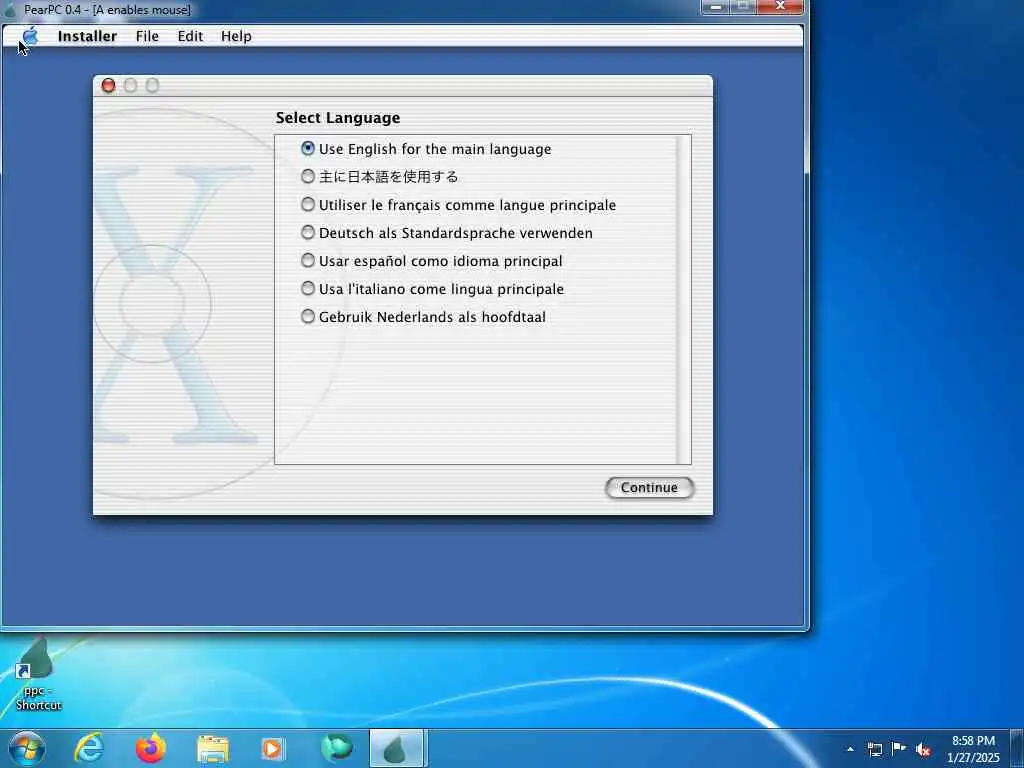The width and height of the screenshot is (1024, 768).
Task: Open the Action Center flag icon
Action: tap(899, 748)
